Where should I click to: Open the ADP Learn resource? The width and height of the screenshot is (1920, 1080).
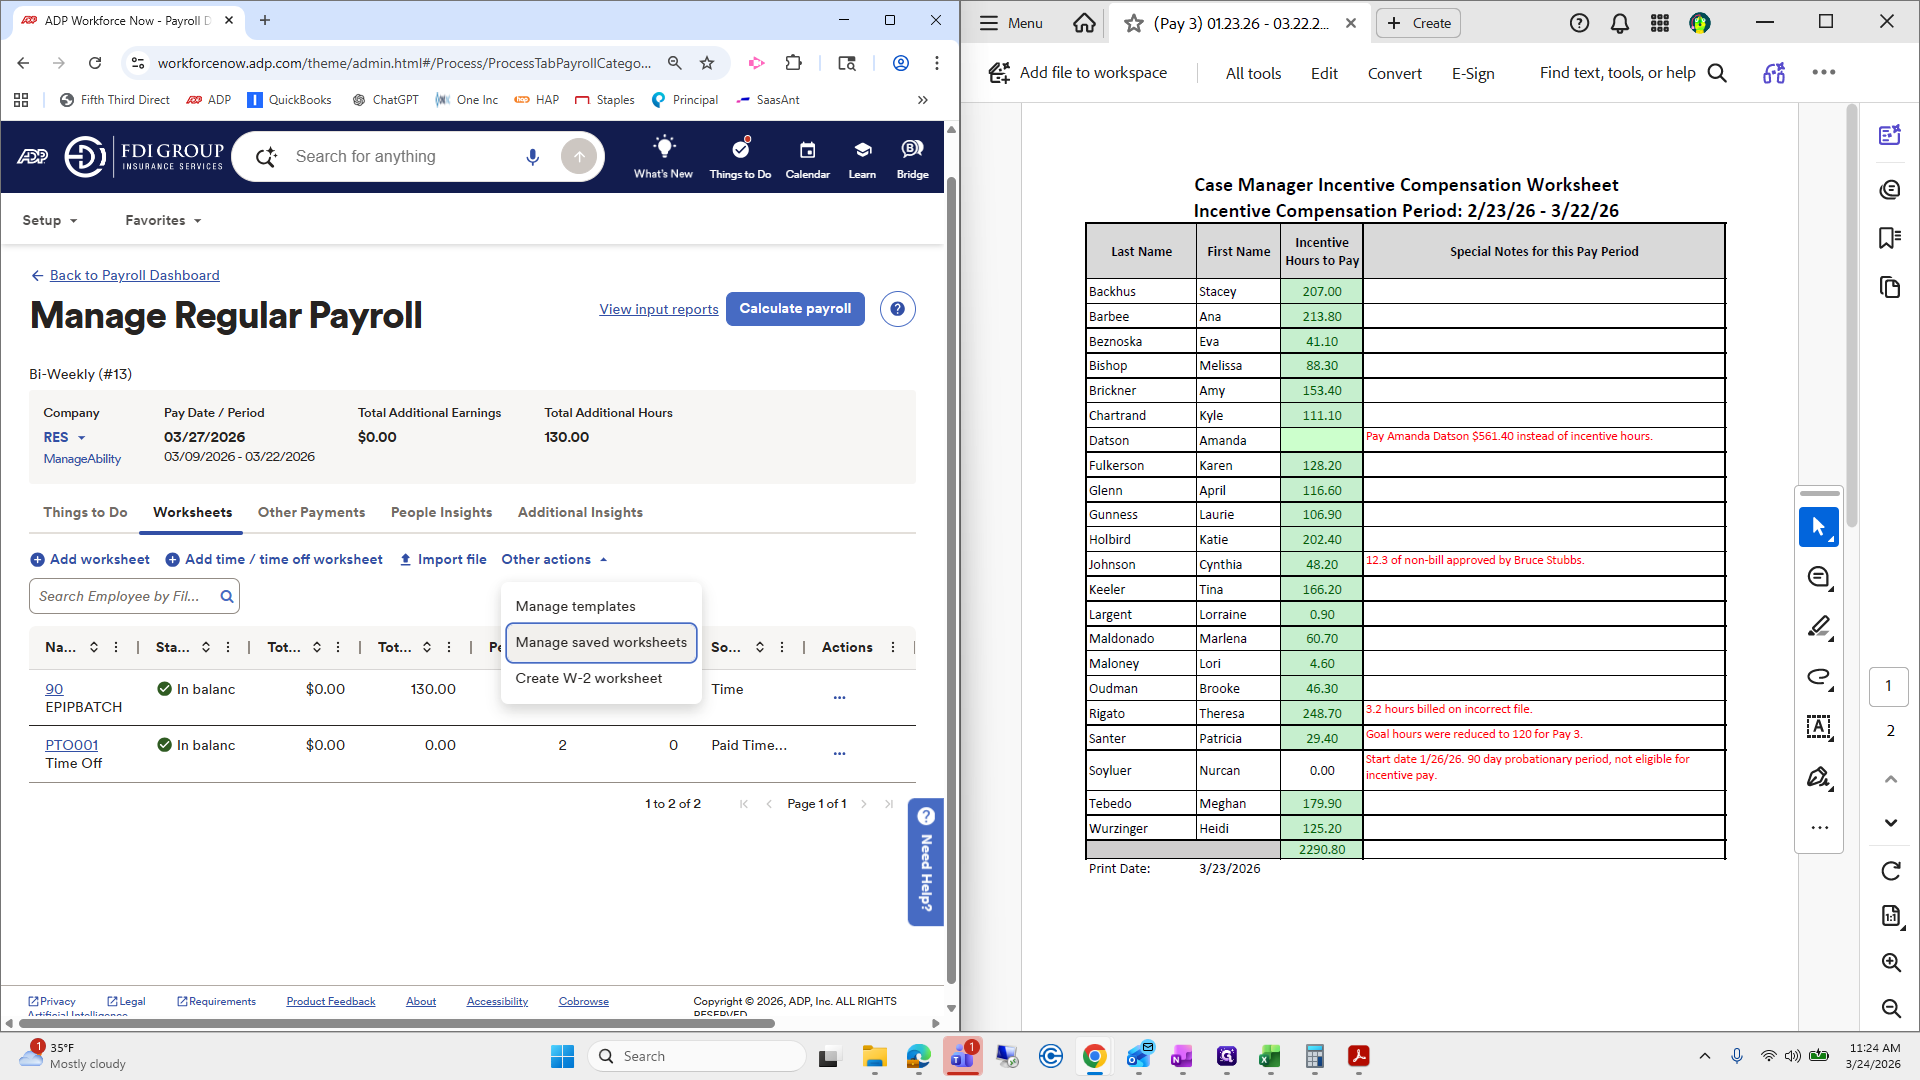(x=861, y=156)
